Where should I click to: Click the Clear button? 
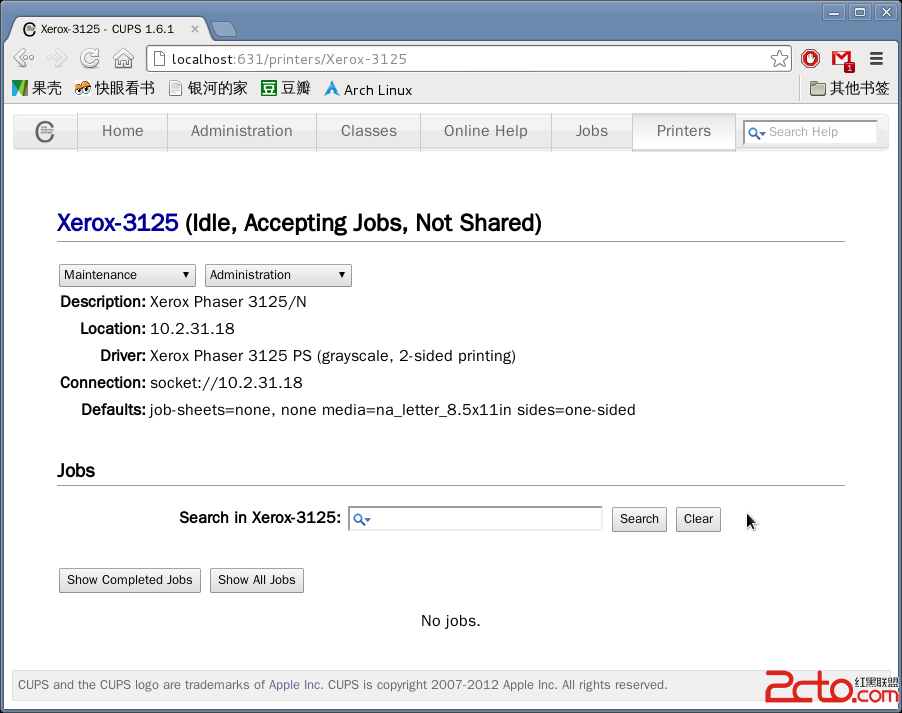pyautogui.click(x=698, y=519)
